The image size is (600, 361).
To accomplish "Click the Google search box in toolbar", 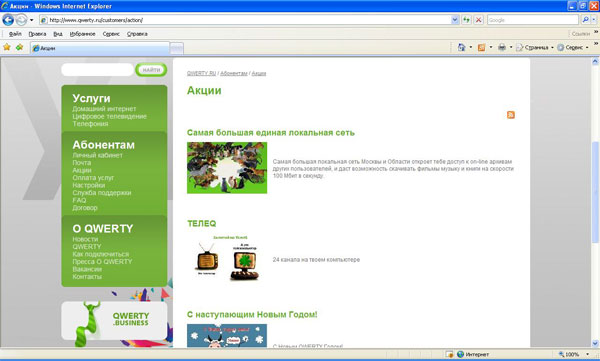I will [x=533, y=20].
